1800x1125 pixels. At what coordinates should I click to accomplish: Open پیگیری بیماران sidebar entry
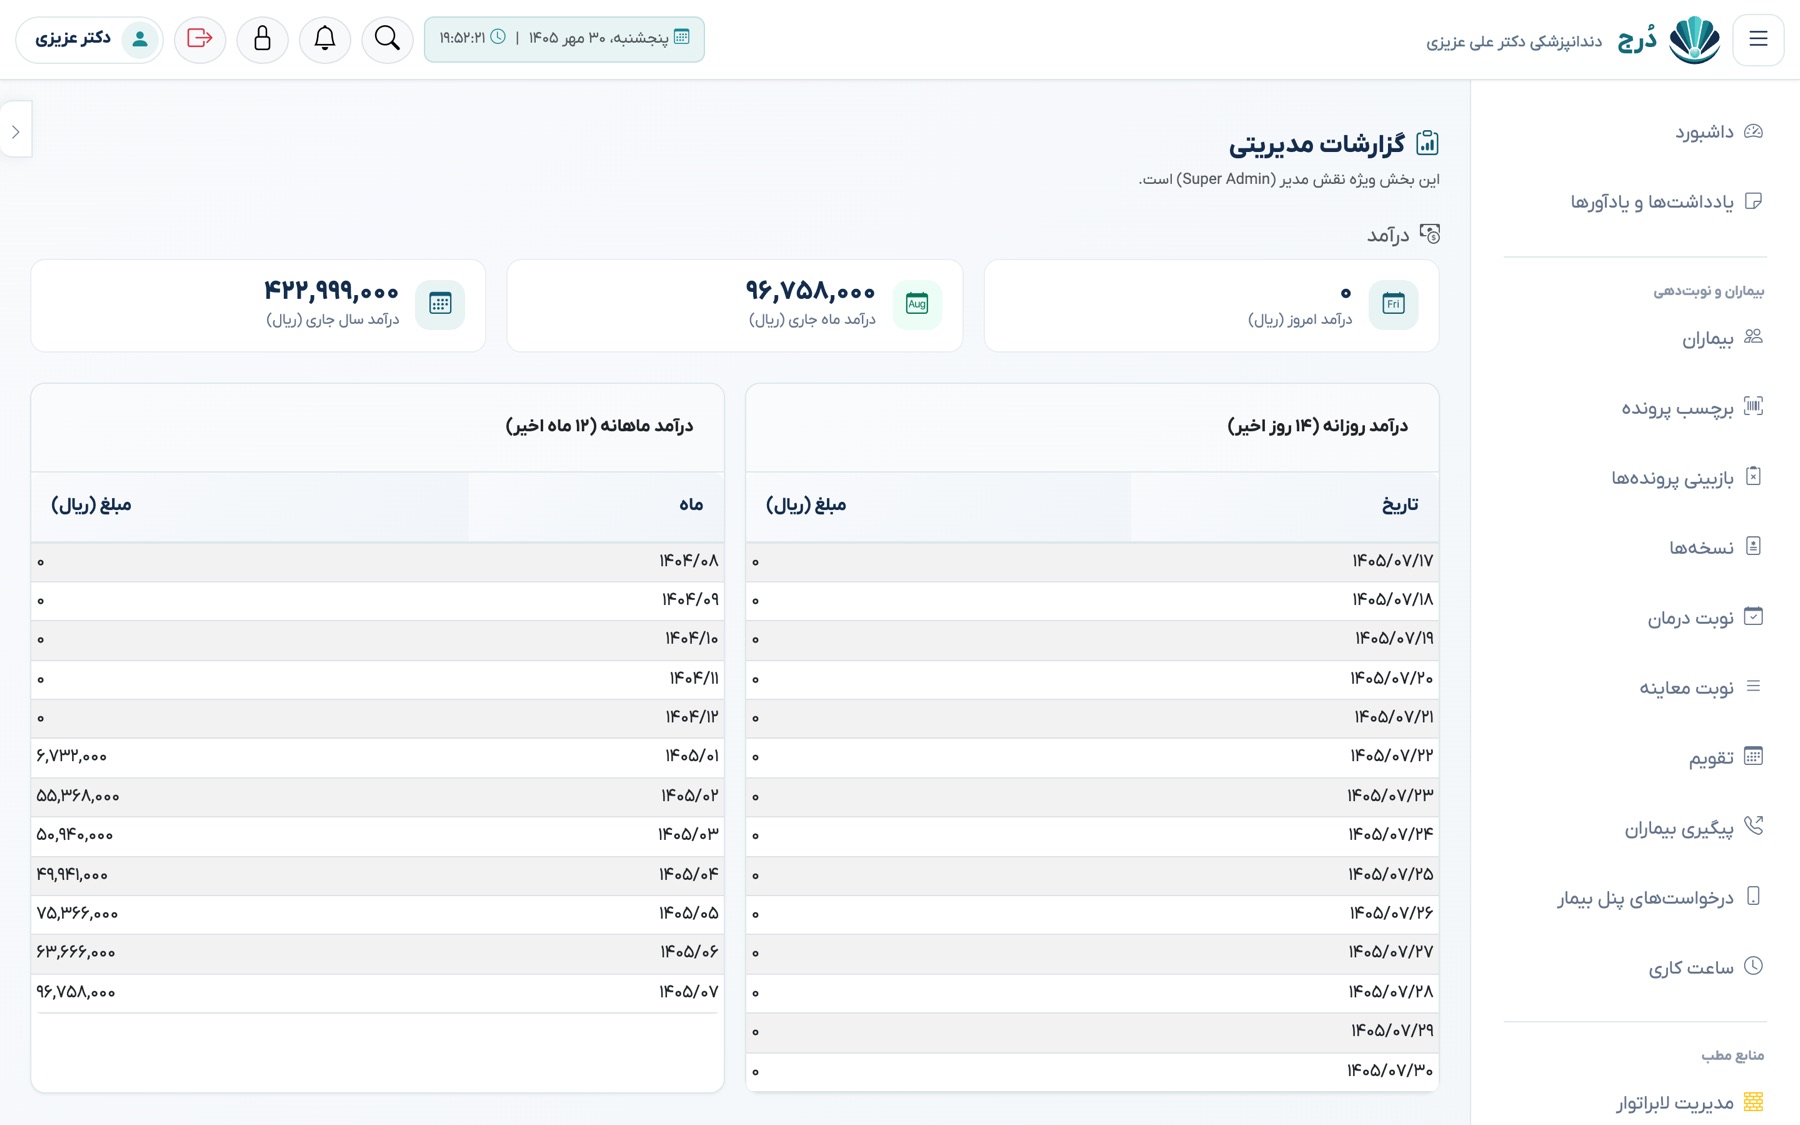pyautogui.click(x=1693, y=828)
